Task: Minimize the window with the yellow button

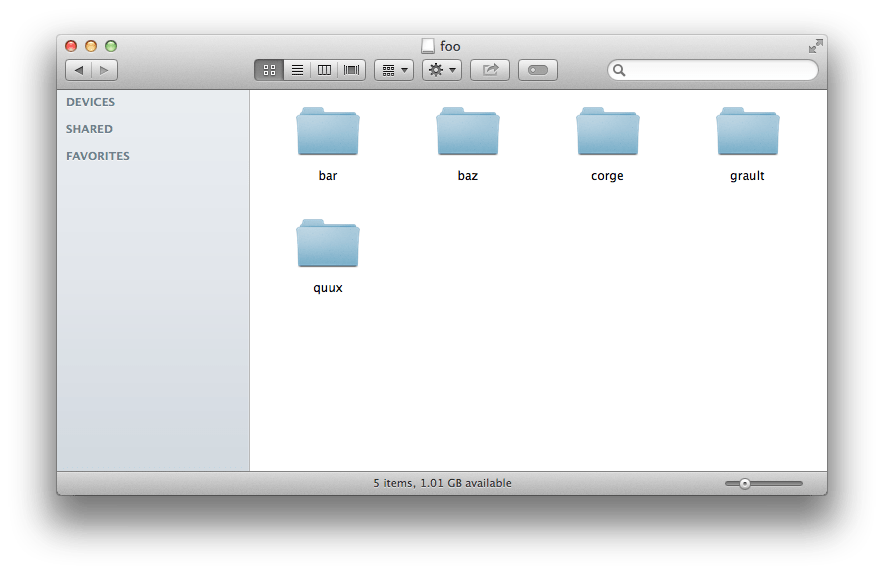Action: pyautogui.click(x=91, y=46)
